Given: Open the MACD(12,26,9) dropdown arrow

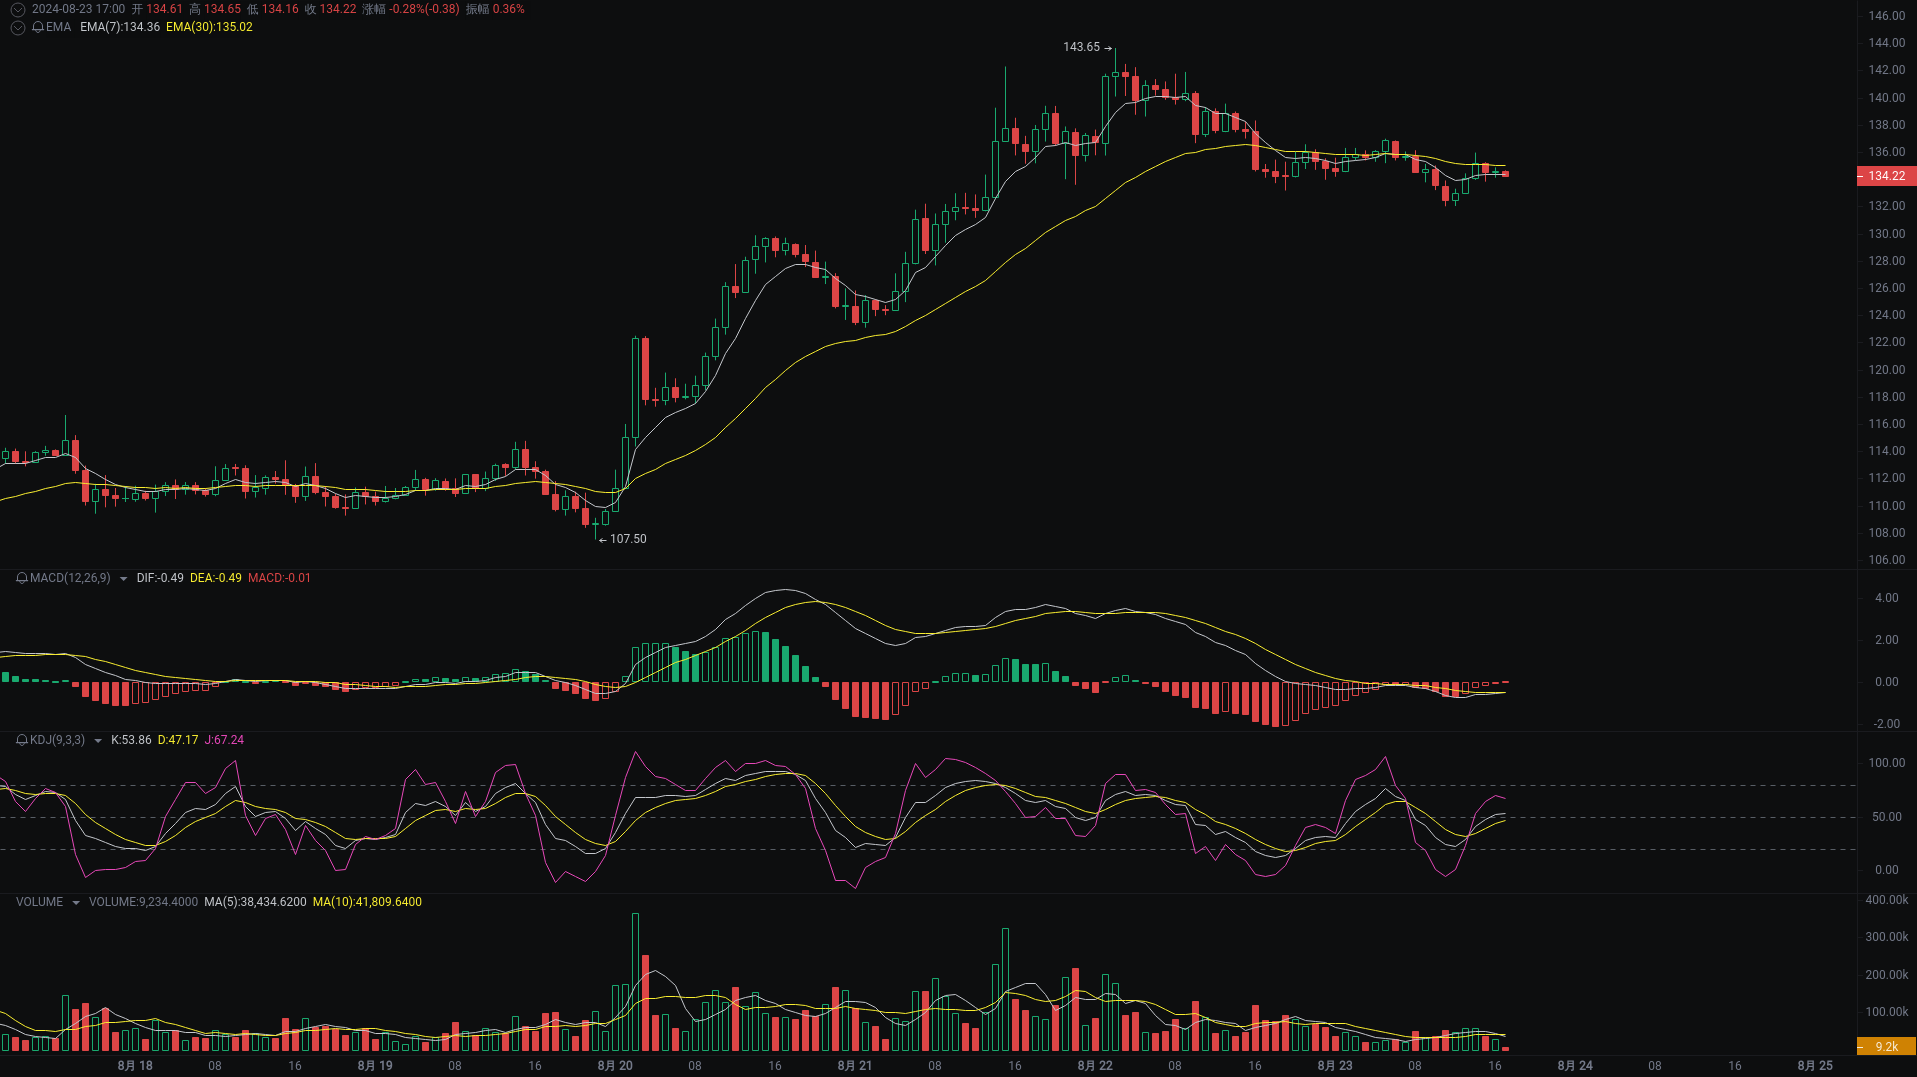Looking at the screenshot, I should (123, 579).
